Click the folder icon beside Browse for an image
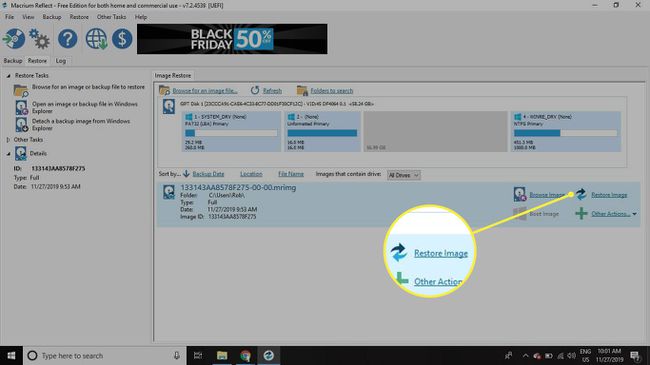The height and width of the screenshot is (365, 650). click(x=21, y=90)
